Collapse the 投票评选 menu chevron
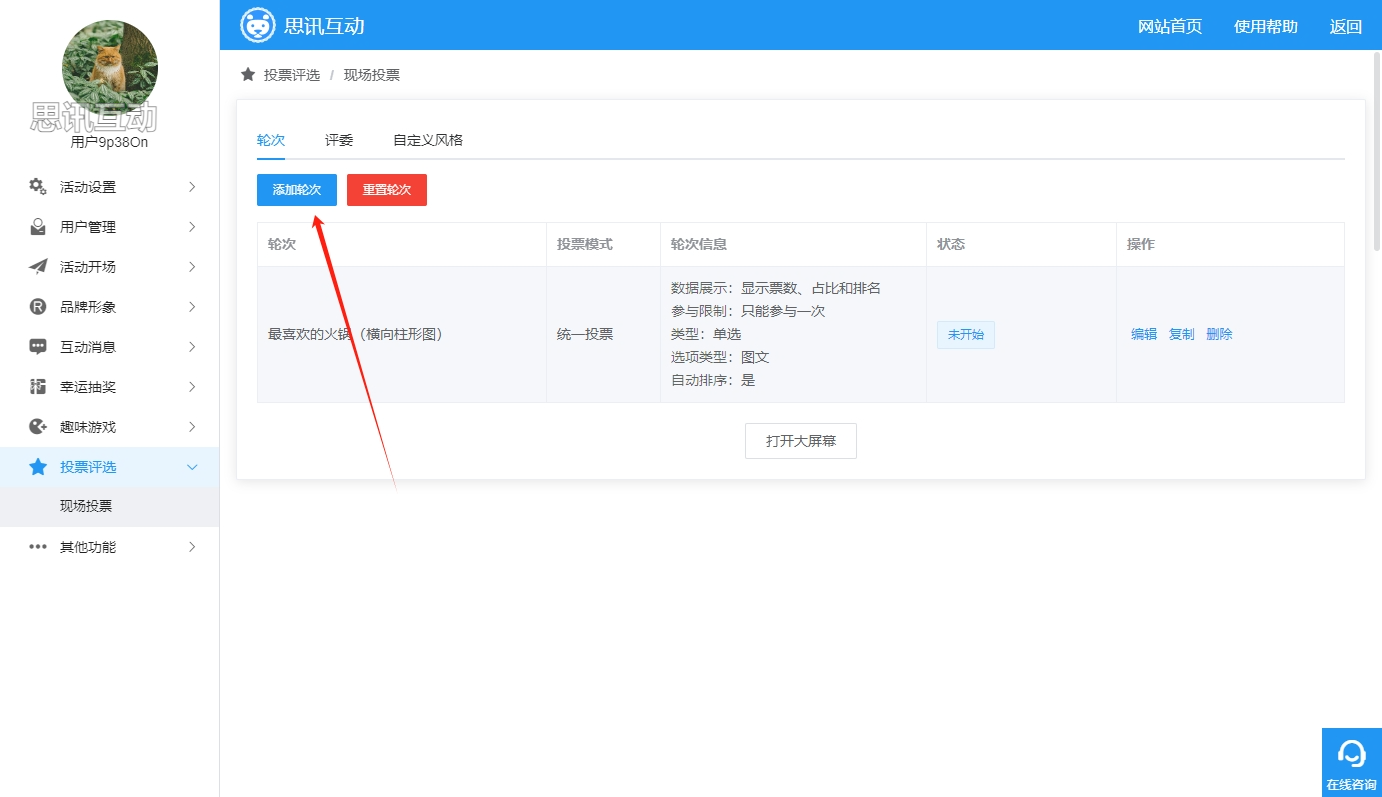The image size is (1382, 797). point(192,467)
